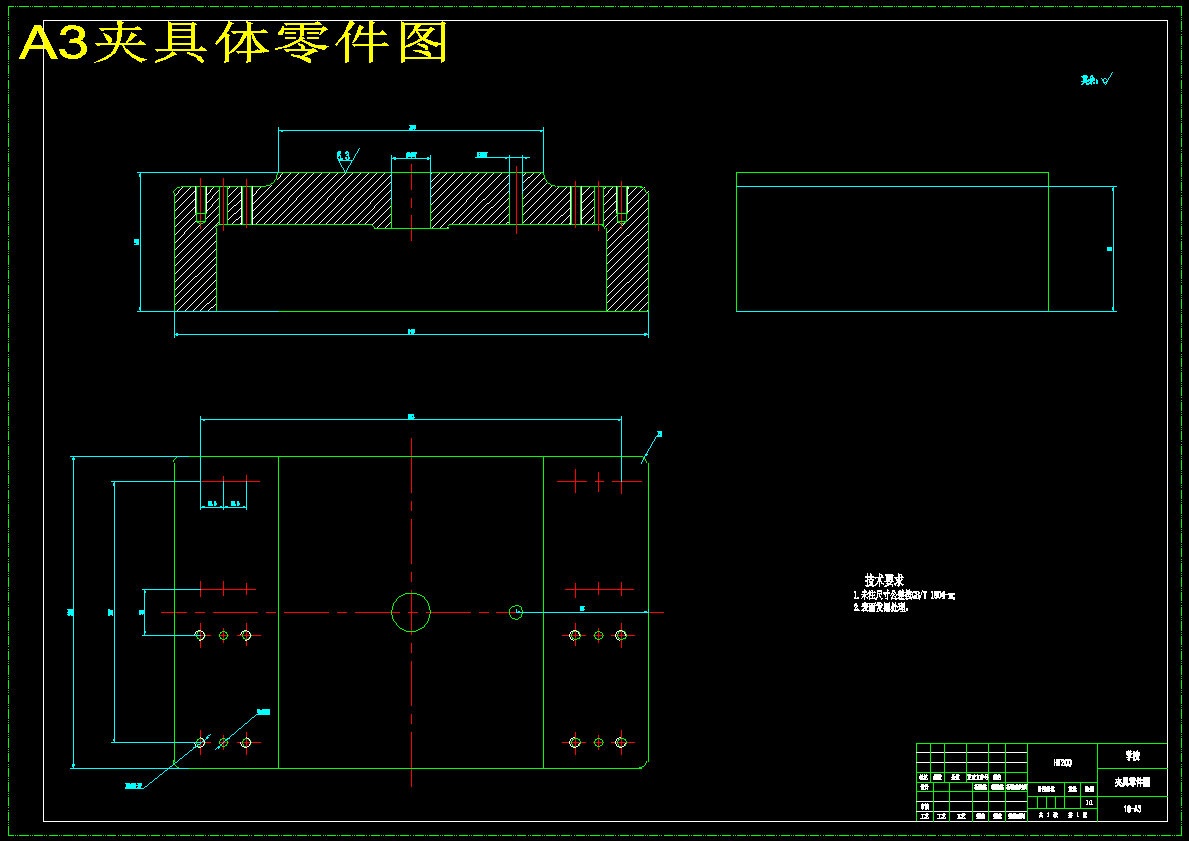Click the 1:1 scale cell in title block
Viewport: 1189px width, 841px height.
click(1090, 802)
